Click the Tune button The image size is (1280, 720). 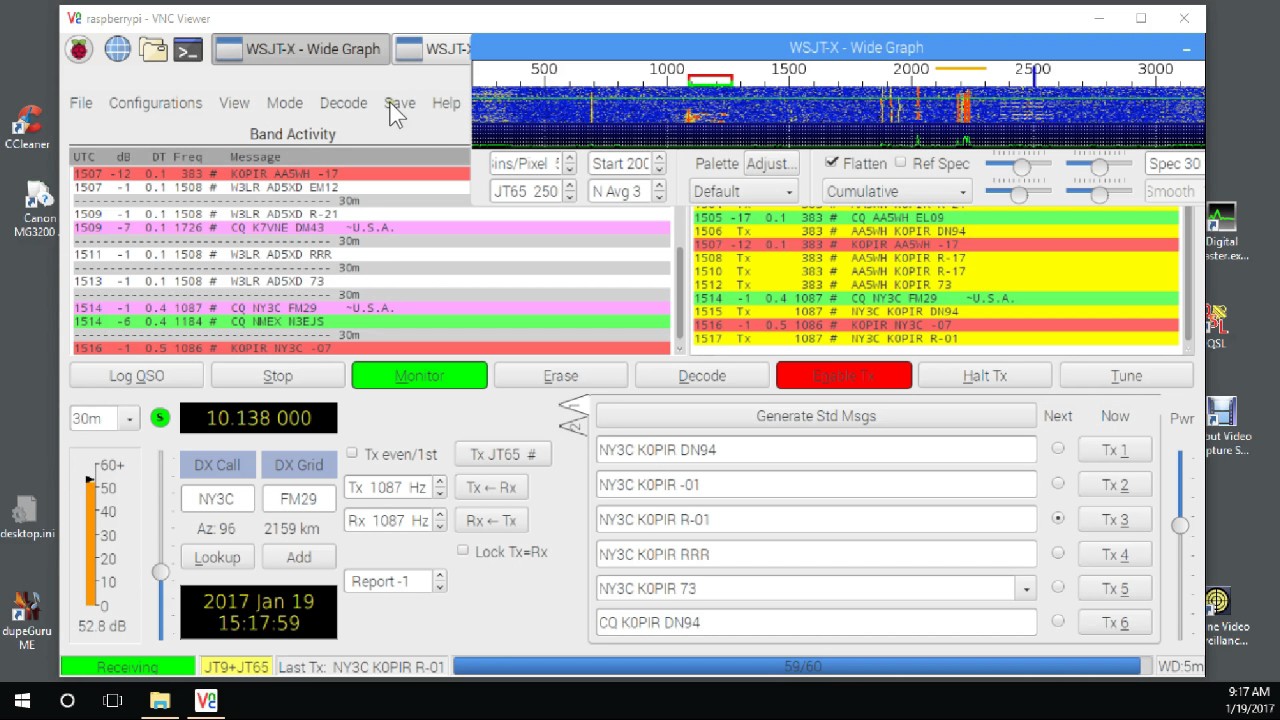[x=1126, y=376]
